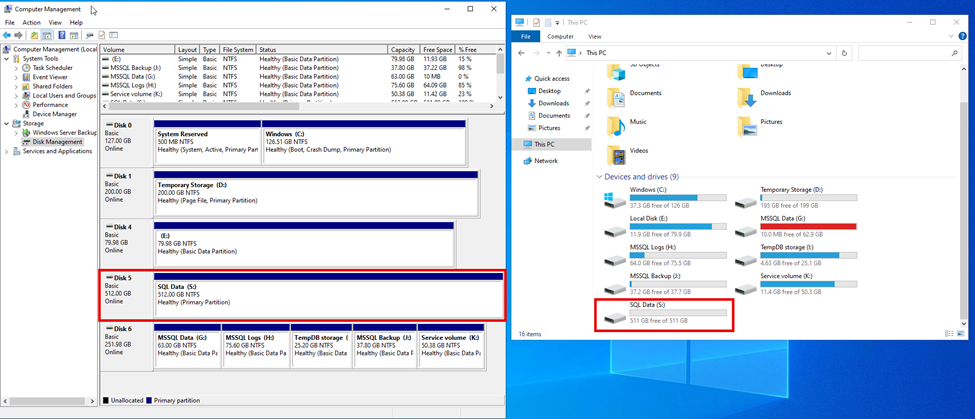Open the View menu in Computer Management

[55, 22]
